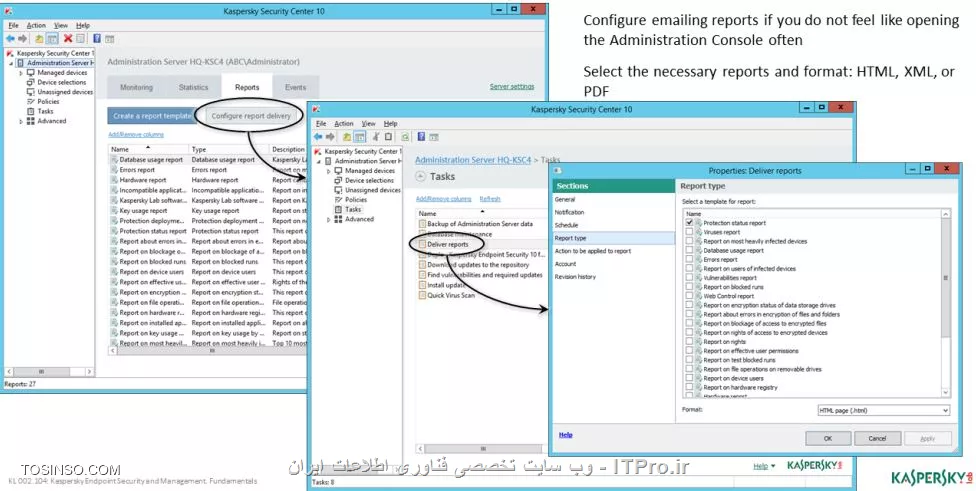Screen dimensions: 976x491
Task: Tick the Database usage report checkbox
Action: pyautogui.click(x=689, y=250)
